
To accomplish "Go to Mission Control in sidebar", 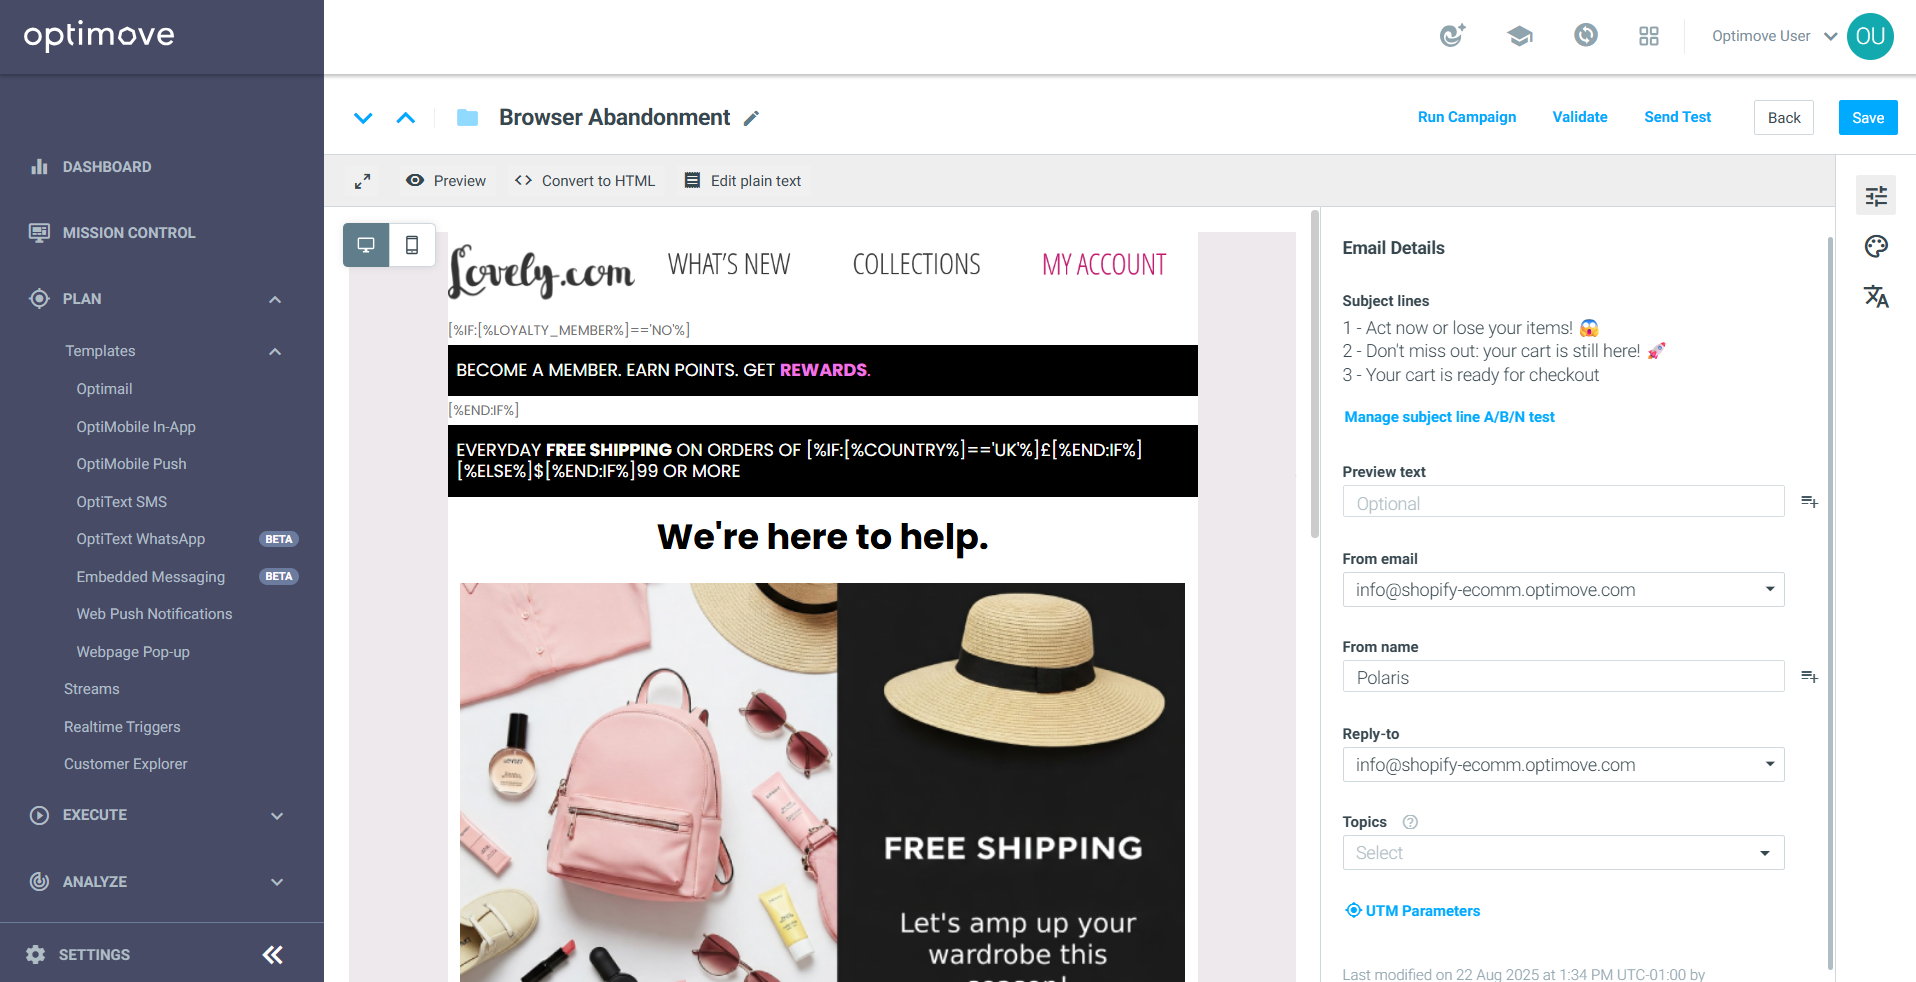I will pyautogui.click(x=129, y=233).
